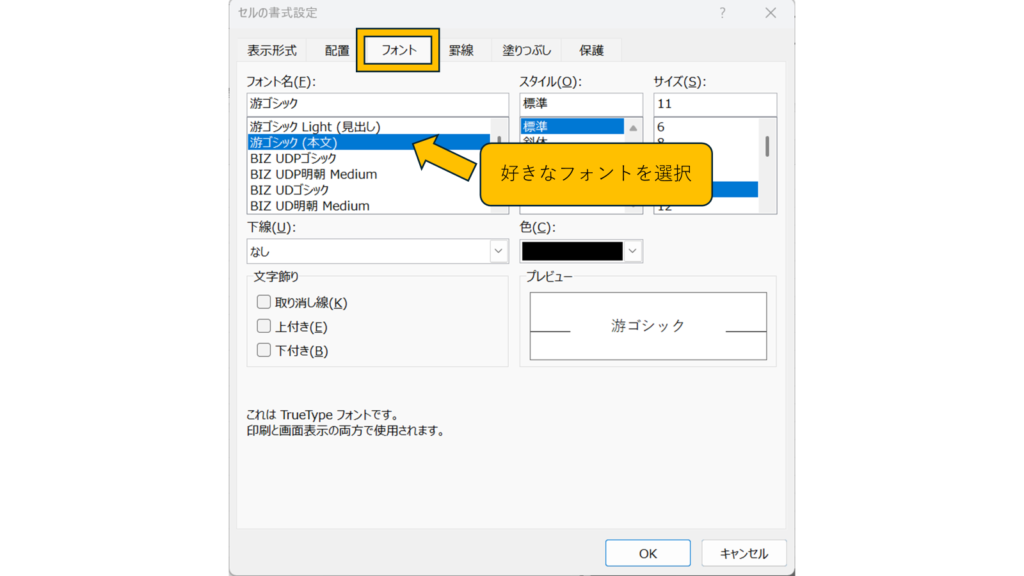Screen dimensions: 1024x576
Task: Check the 下付き subscript checkbox
Action: click(264, 350)
